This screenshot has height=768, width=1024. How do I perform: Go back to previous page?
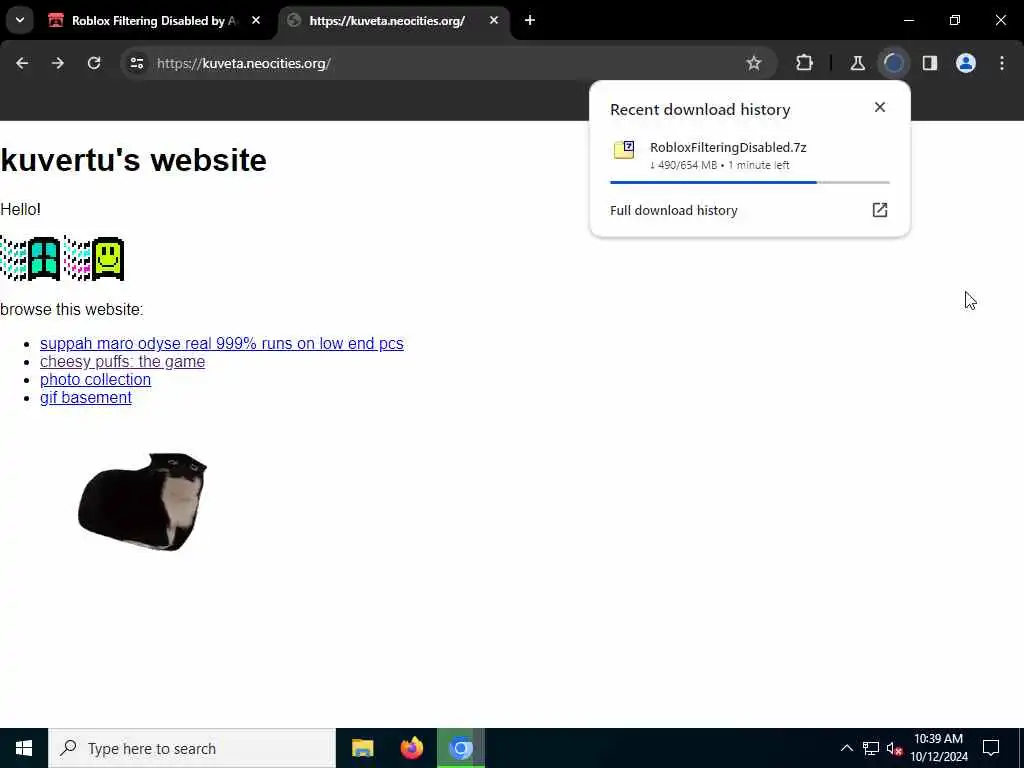22,63
